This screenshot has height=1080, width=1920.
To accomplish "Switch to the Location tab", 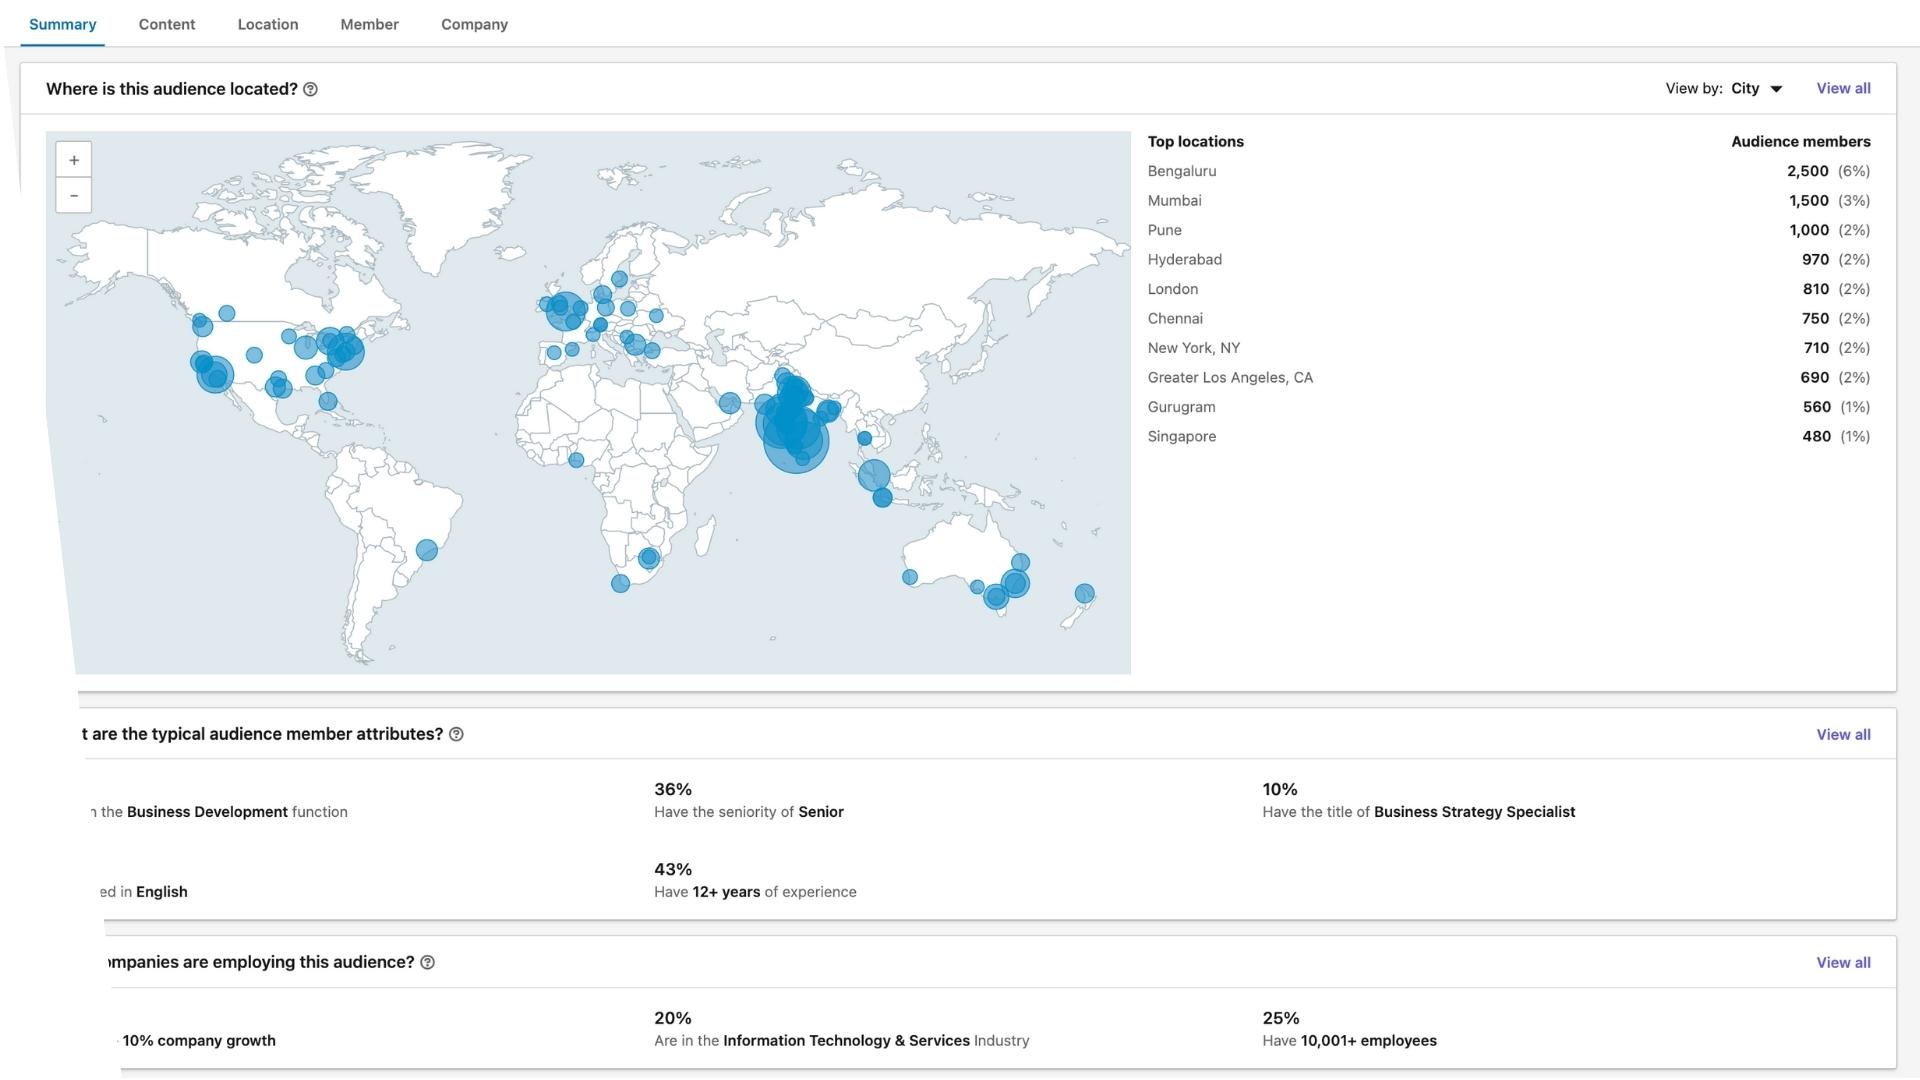I will 267,24.
